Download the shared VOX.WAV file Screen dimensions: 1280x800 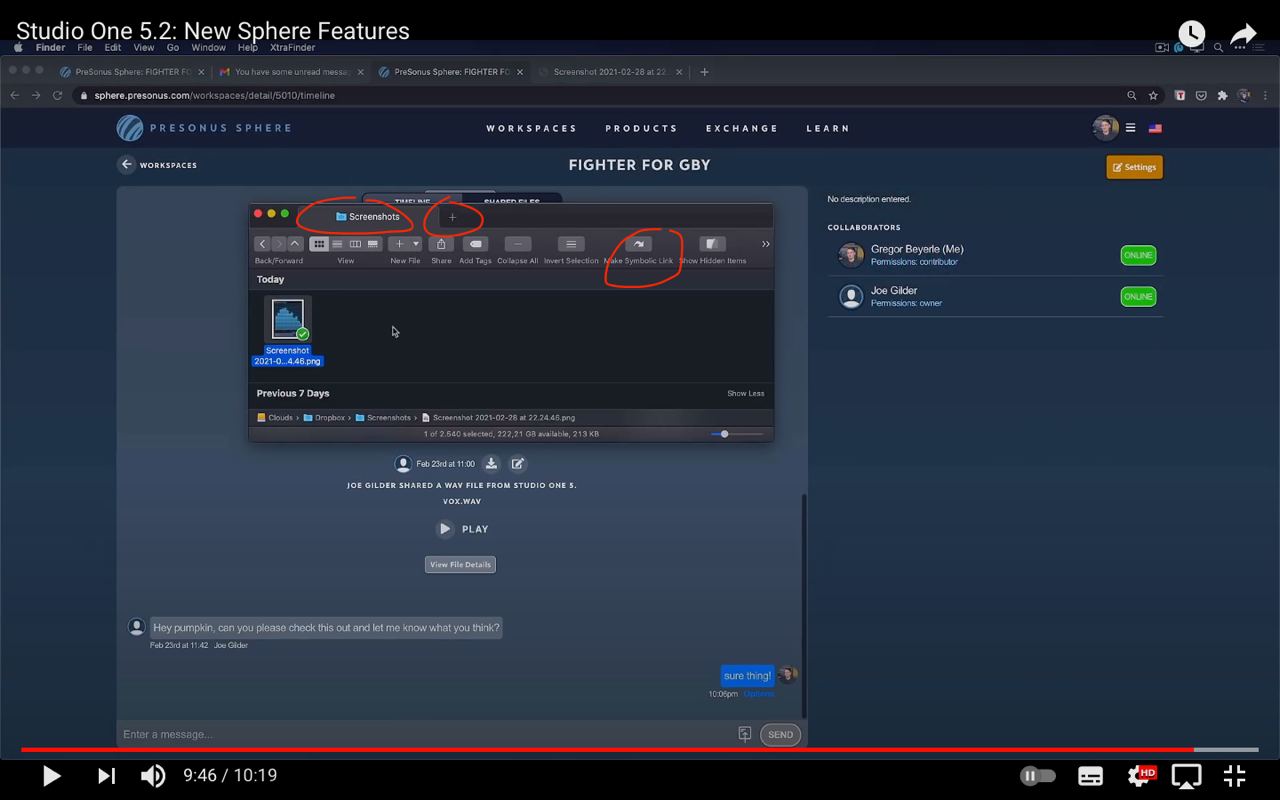491,464
